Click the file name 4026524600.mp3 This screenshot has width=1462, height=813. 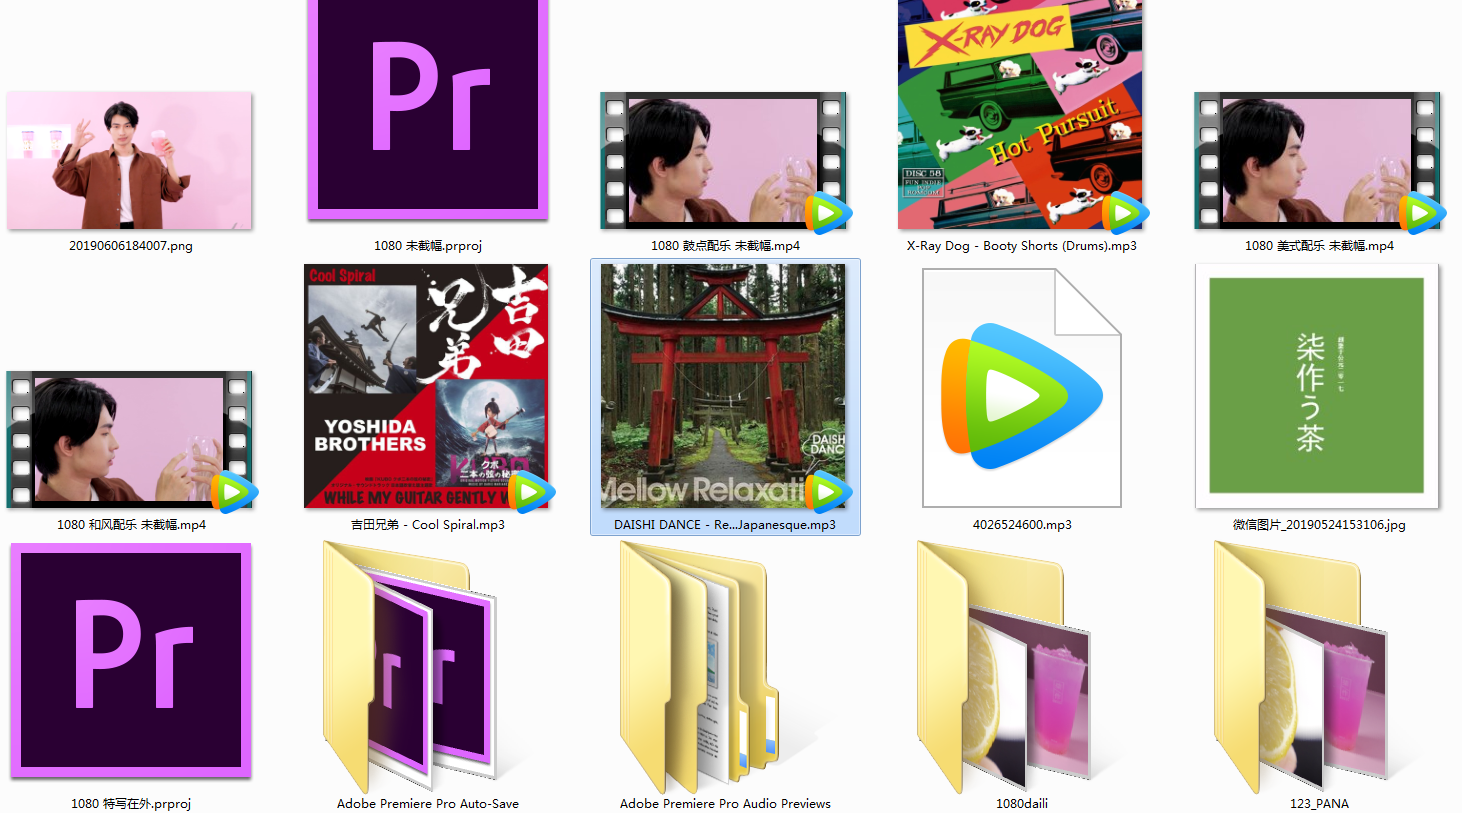point(1022,525)
